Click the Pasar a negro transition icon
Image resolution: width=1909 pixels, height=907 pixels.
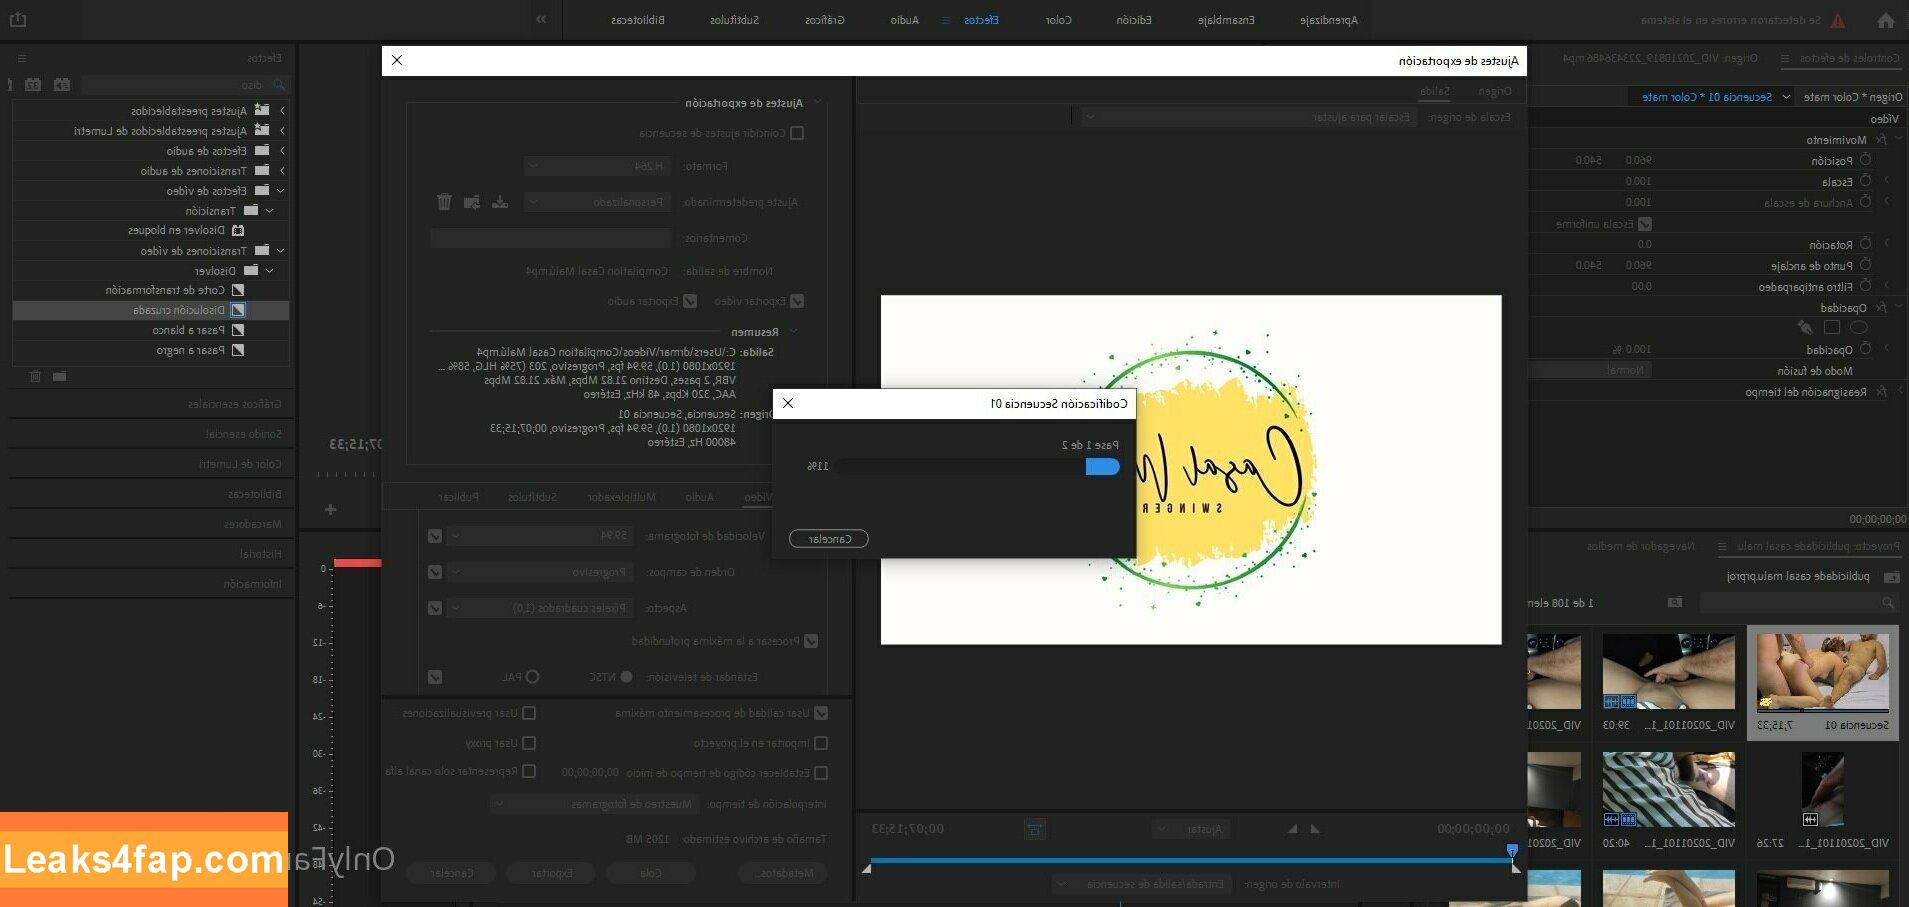point(238,350)
